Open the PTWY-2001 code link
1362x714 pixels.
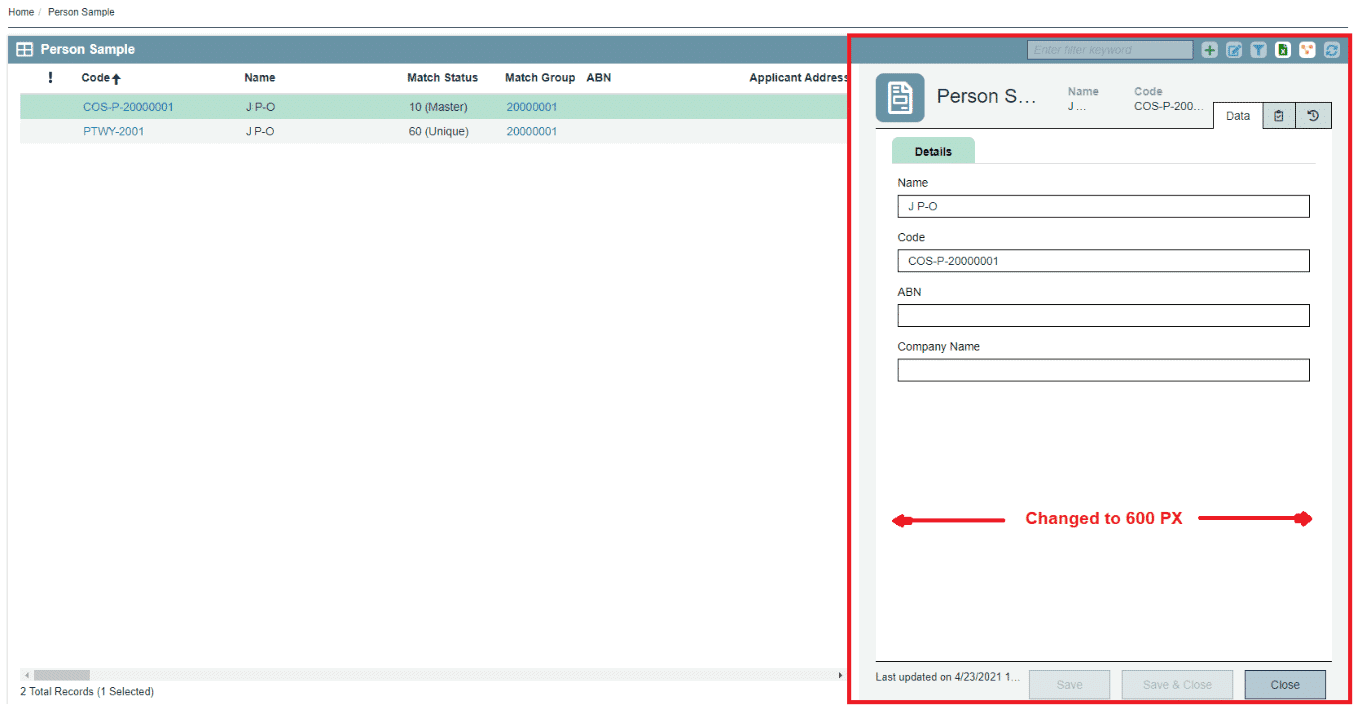point(113,131)
